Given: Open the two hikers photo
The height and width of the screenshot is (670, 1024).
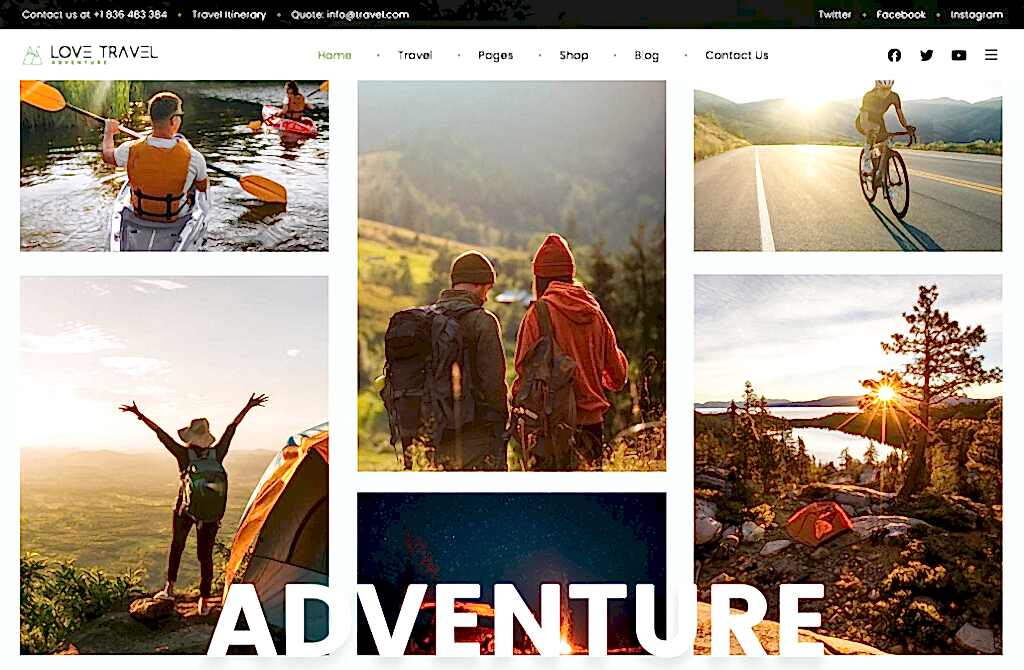Looking at the screenshot, I should 511,276.
